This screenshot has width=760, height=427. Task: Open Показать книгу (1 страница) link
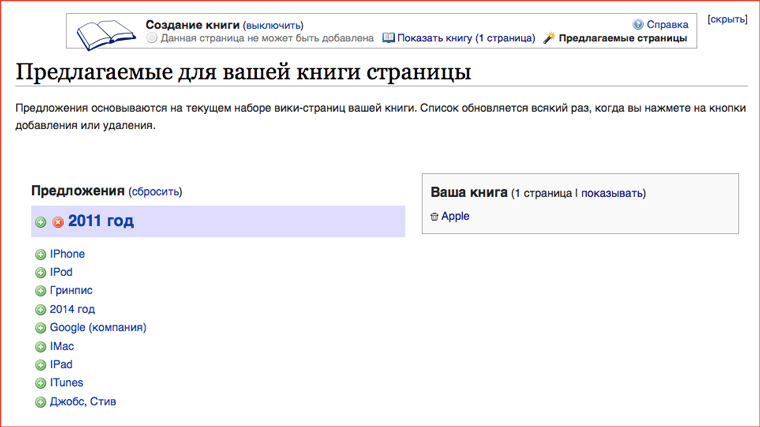pos(466,38)
